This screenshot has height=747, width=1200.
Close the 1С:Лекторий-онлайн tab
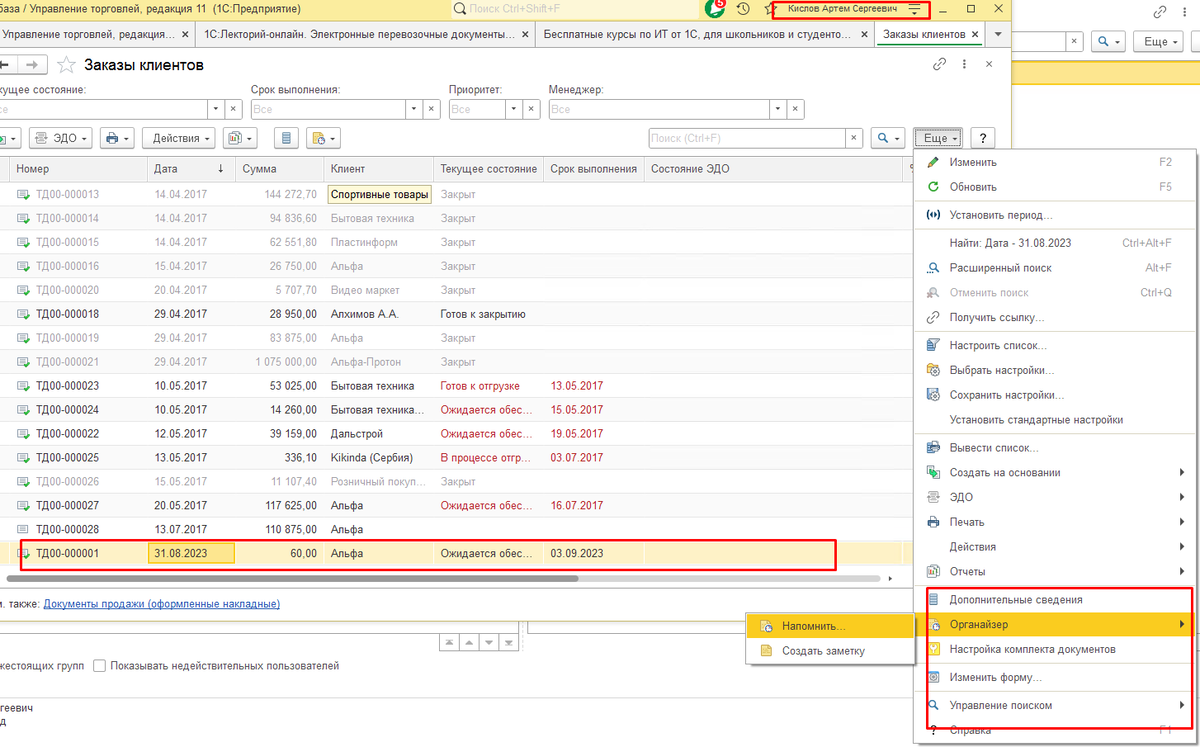click(x=526, y=34)
